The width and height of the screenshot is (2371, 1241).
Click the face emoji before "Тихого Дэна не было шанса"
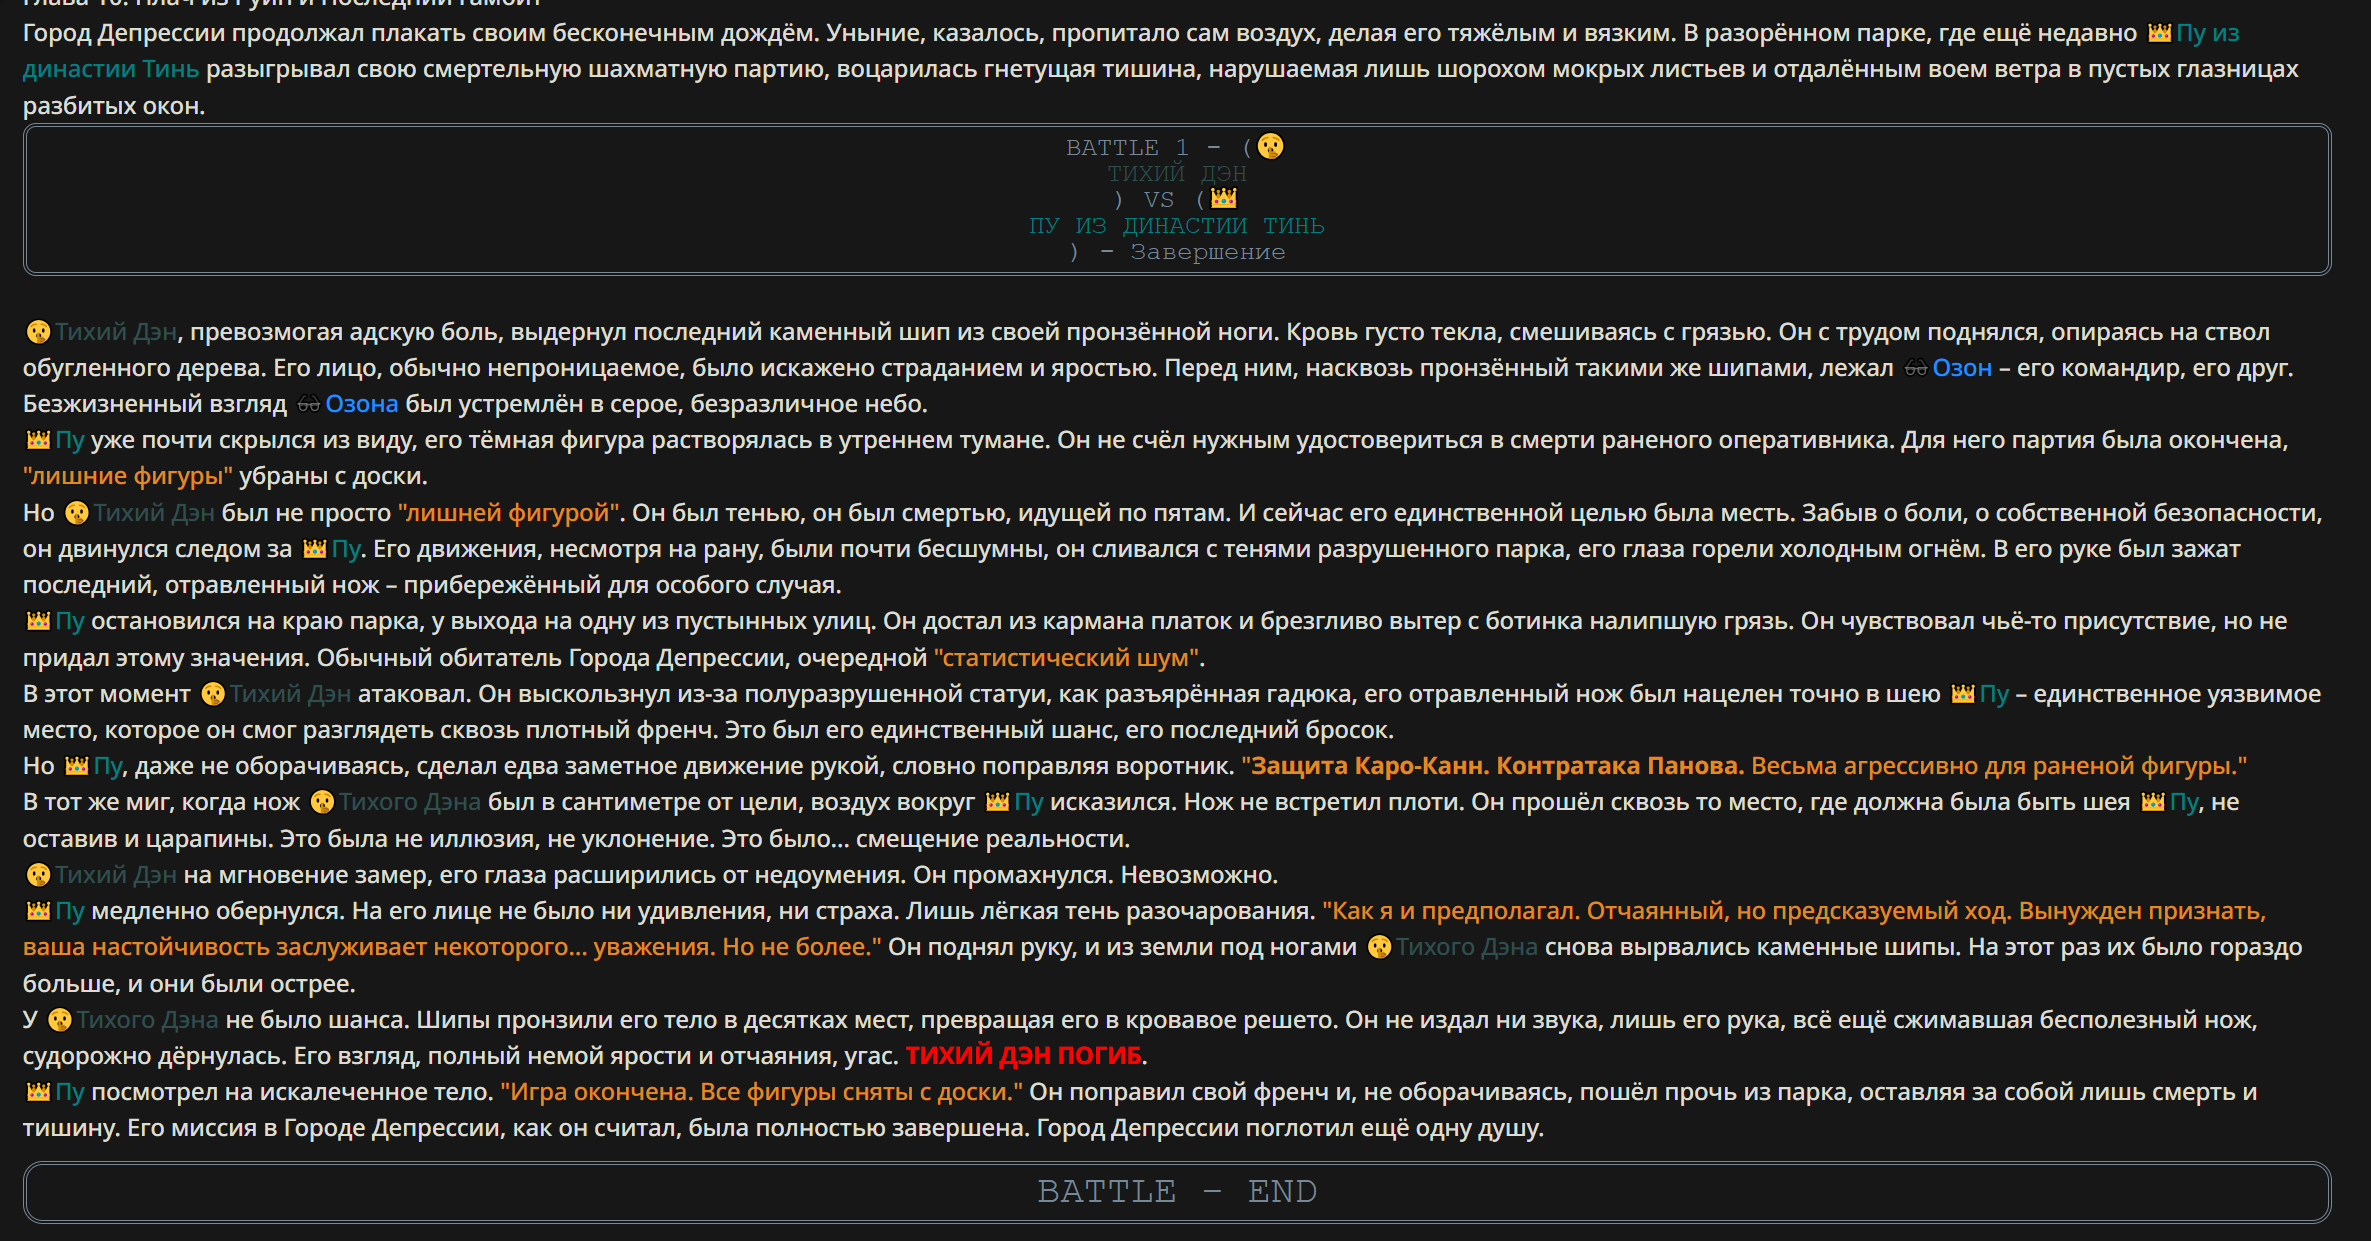point(60,1020)
